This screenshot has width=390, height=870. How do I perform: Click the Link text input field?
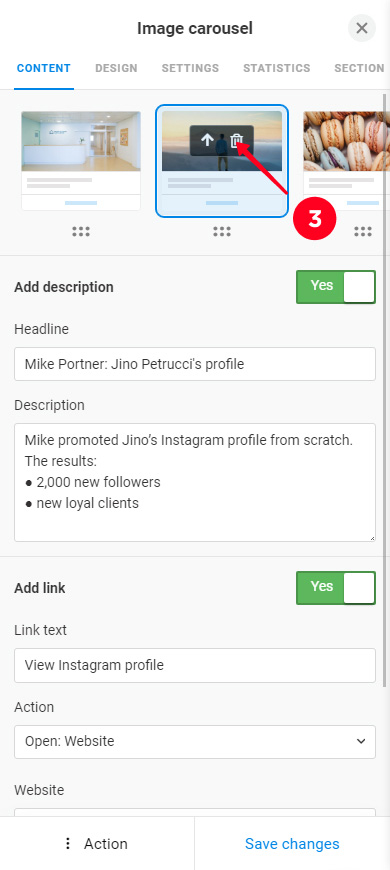point(195,665)
